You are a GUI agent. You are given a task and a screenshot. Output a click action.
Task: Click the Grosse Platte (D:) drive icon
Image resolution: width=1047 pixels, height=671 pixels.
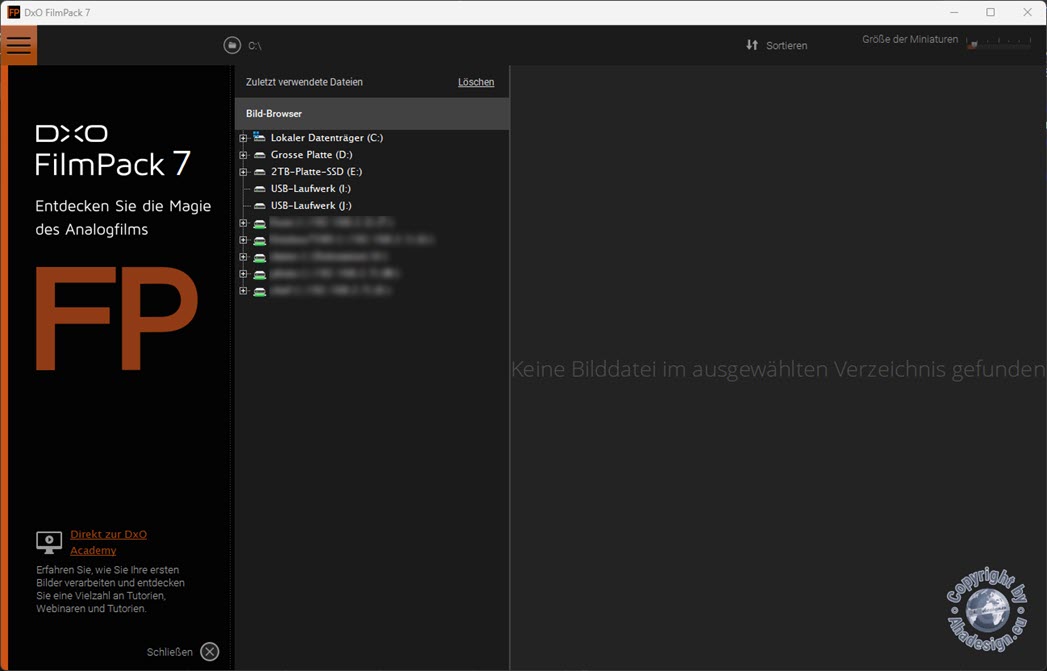[x=260, y=155]
